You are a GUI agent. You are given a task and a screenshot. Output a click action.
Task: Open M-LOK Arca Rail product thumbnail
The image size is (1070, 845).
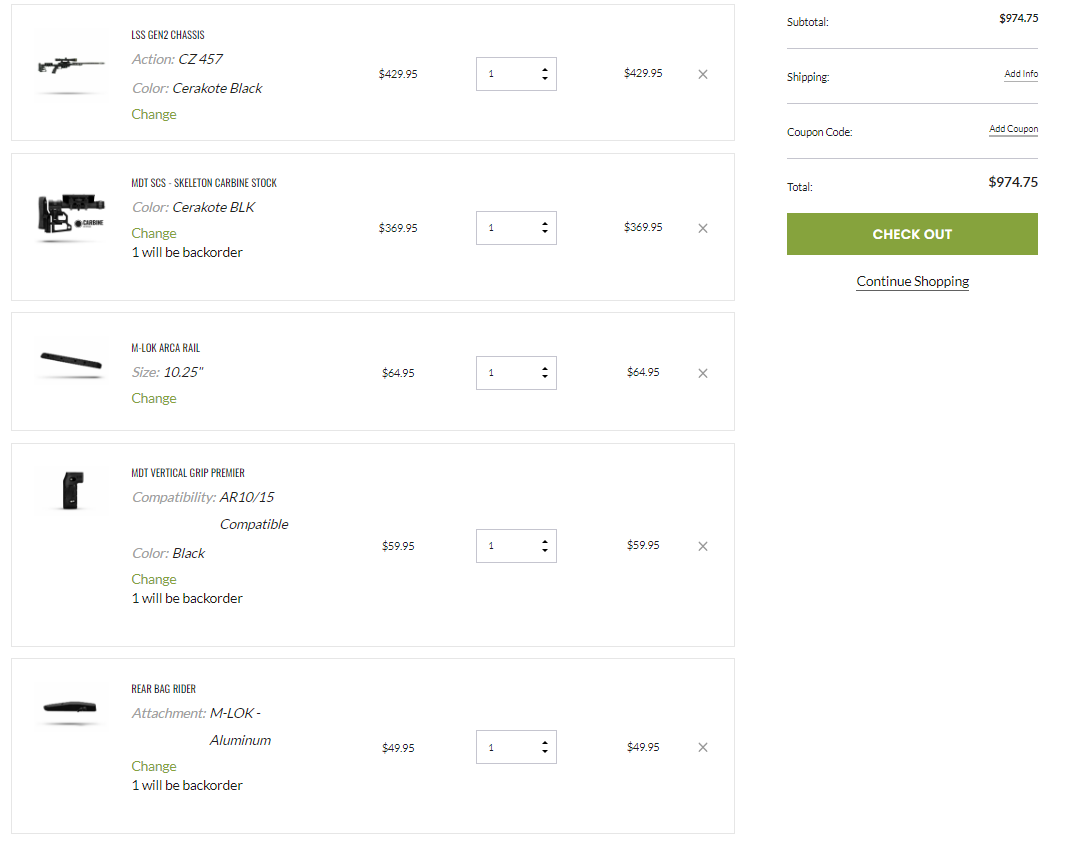click(71, 361)
